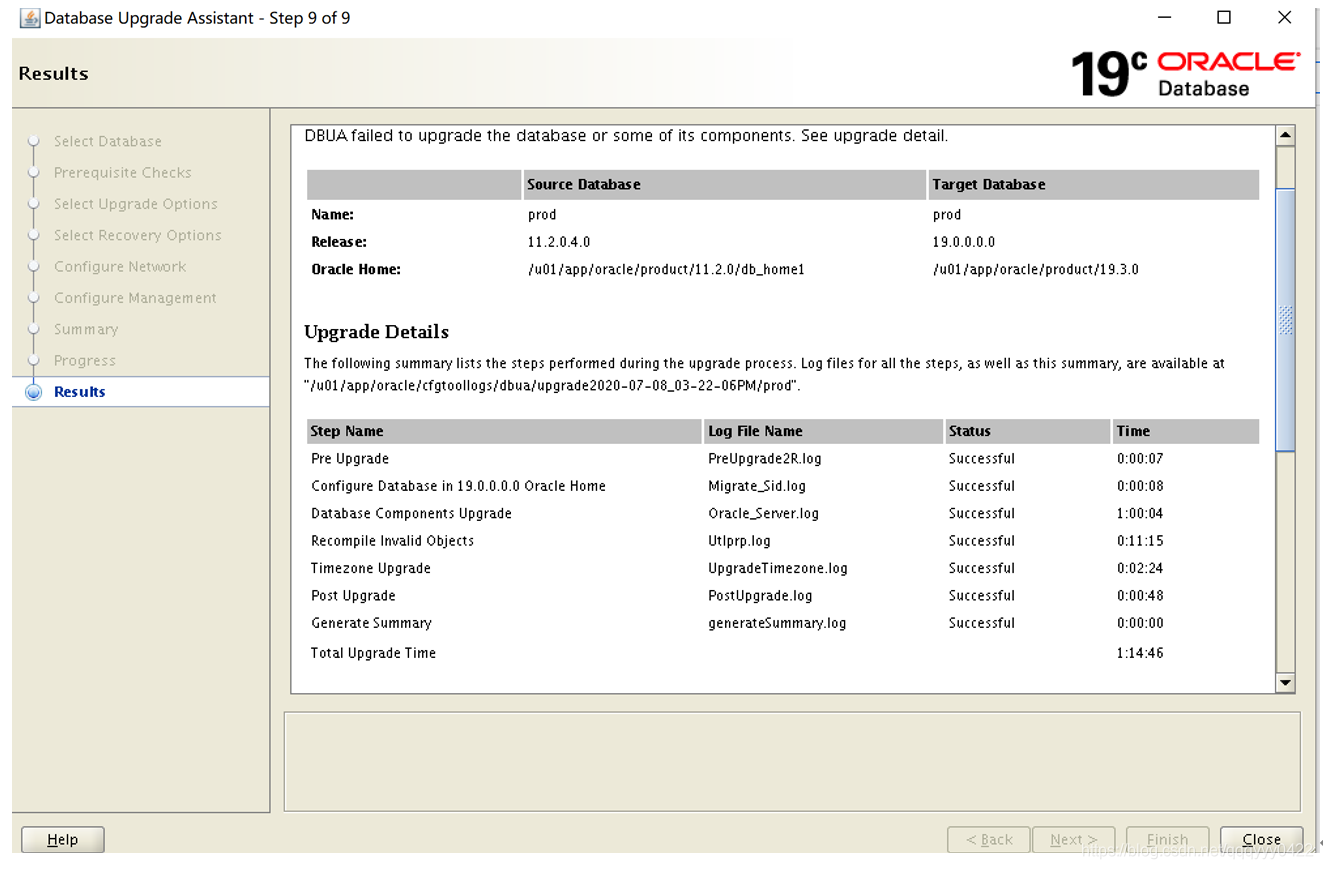Screen dimensions: 1323x869
Task: Click the disabled Finish button
Action: (1167, 840)
